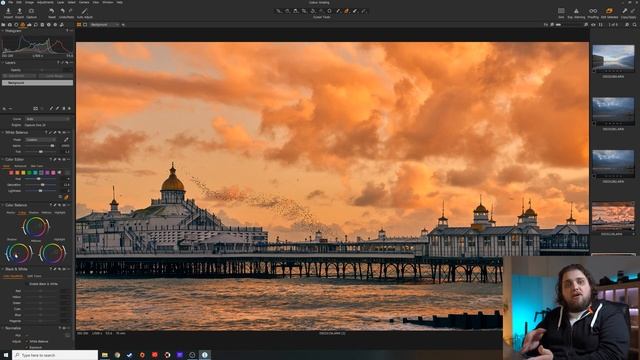The height and width of the screenshot is (360, 640).
Task: Toggle the Exposure checkbox in Normalize
Action: point(27,347)
